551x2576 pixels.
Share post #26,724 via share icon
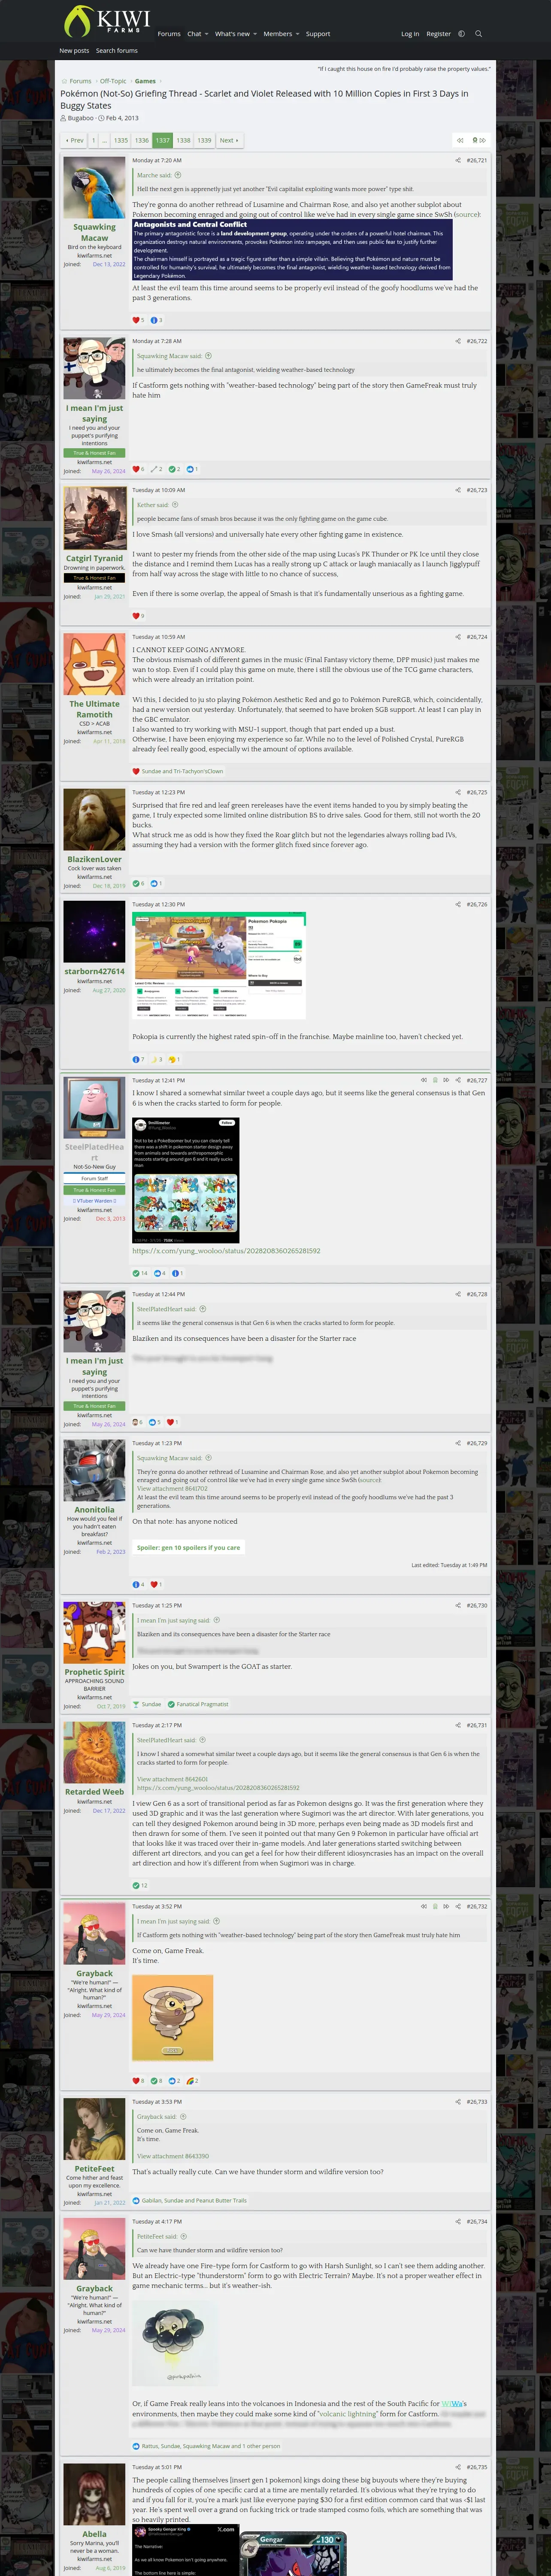(x=458, y=637)
